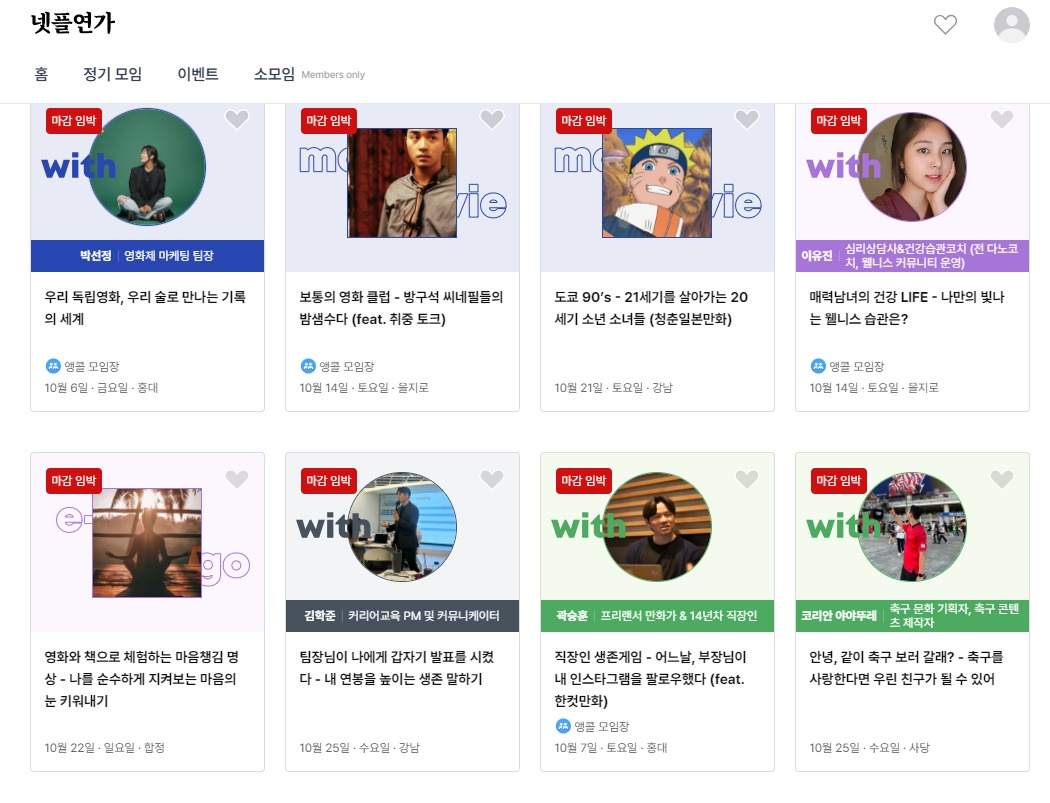The image size is (1050, 803).
Task: Toggle the heart on 이유진's 웰니스 습관 card
Action: (1001, 119)
